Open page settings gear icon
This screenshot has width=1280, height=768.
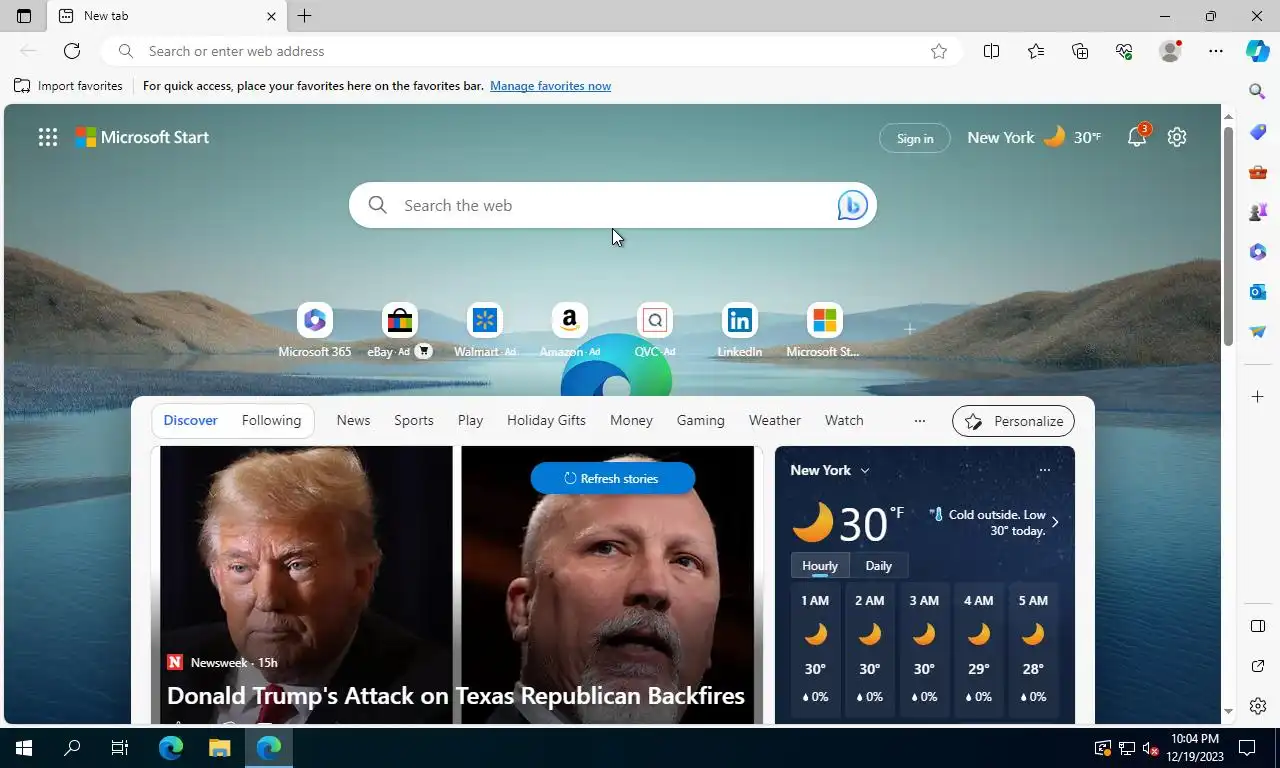1177,137
